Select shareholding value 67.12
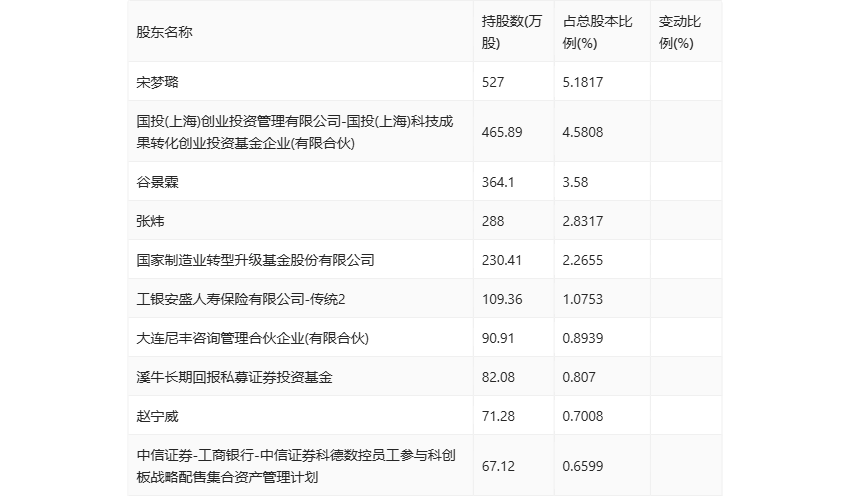The height and width of the screenshot is (496, 850). 498,466
